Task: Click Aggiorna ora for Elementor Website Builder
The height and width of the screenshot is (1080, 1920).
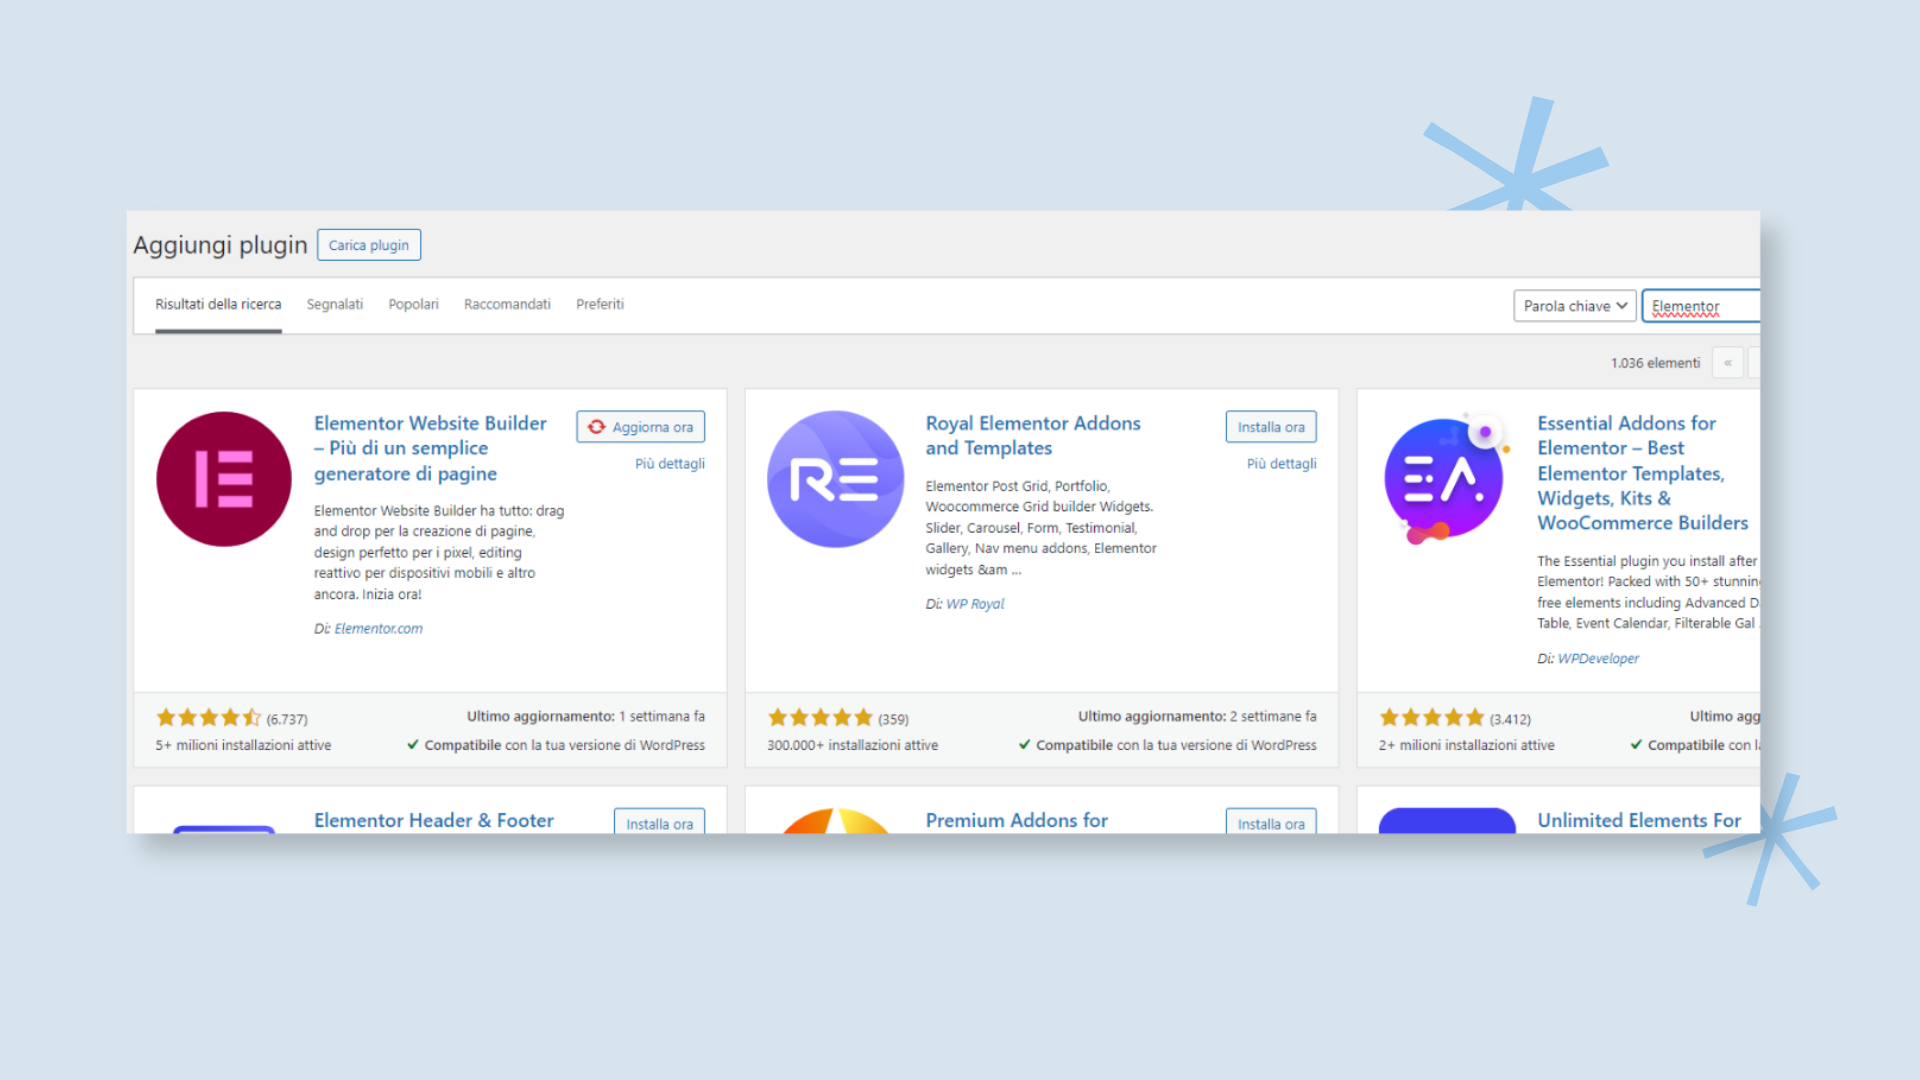Action: (641, 427)
